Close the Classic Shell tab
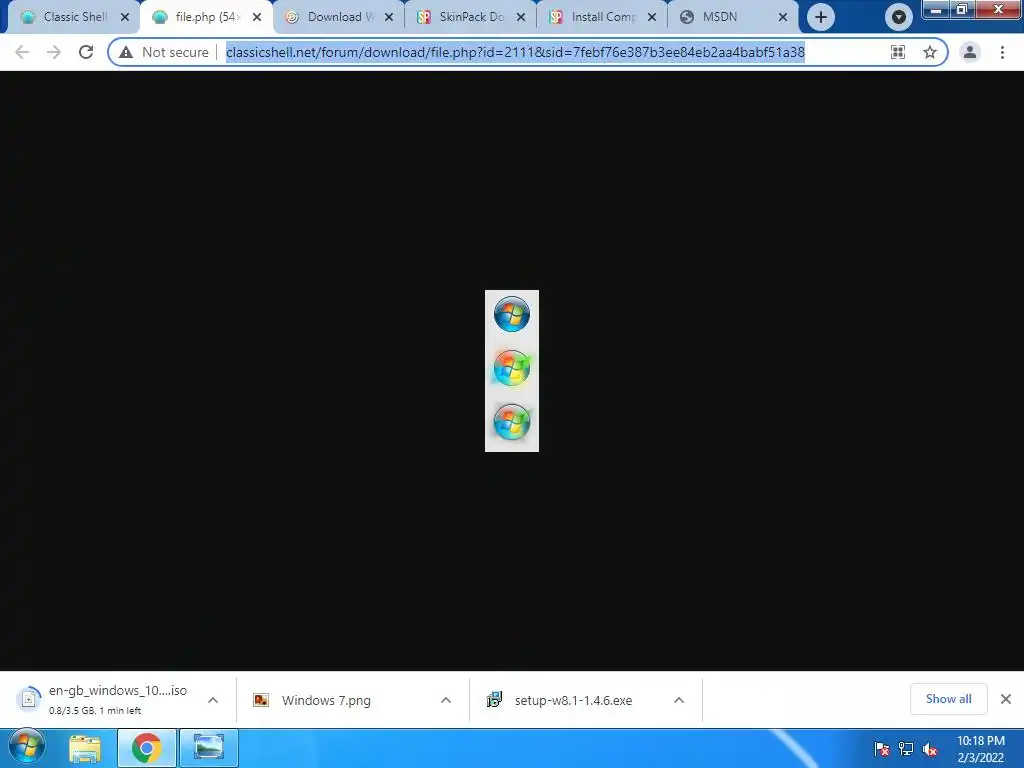1024x768 pixels. [125, 17]
